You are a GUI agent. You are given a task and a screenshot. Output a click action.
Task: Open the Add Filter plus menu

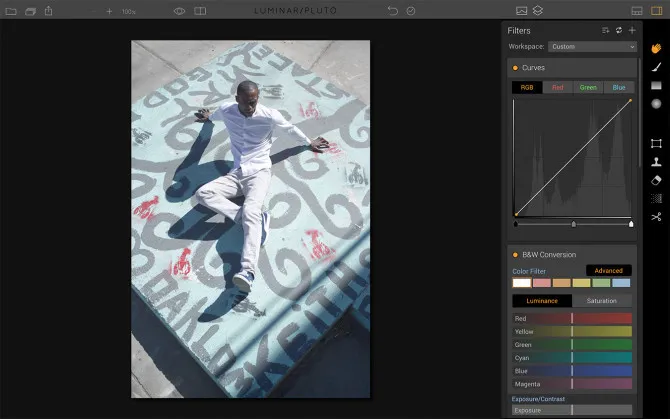[x=631, y=31]
